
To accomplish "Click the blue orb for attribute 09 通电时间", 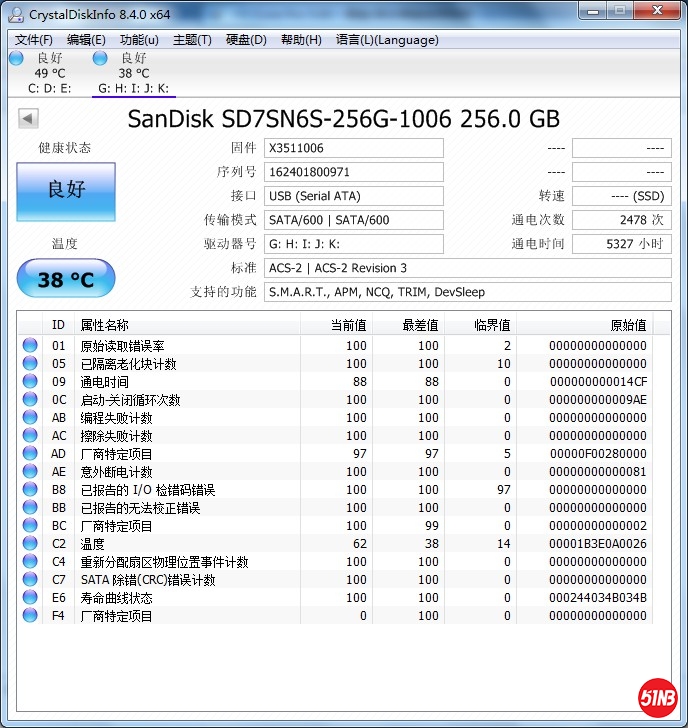I will [30, 382].
